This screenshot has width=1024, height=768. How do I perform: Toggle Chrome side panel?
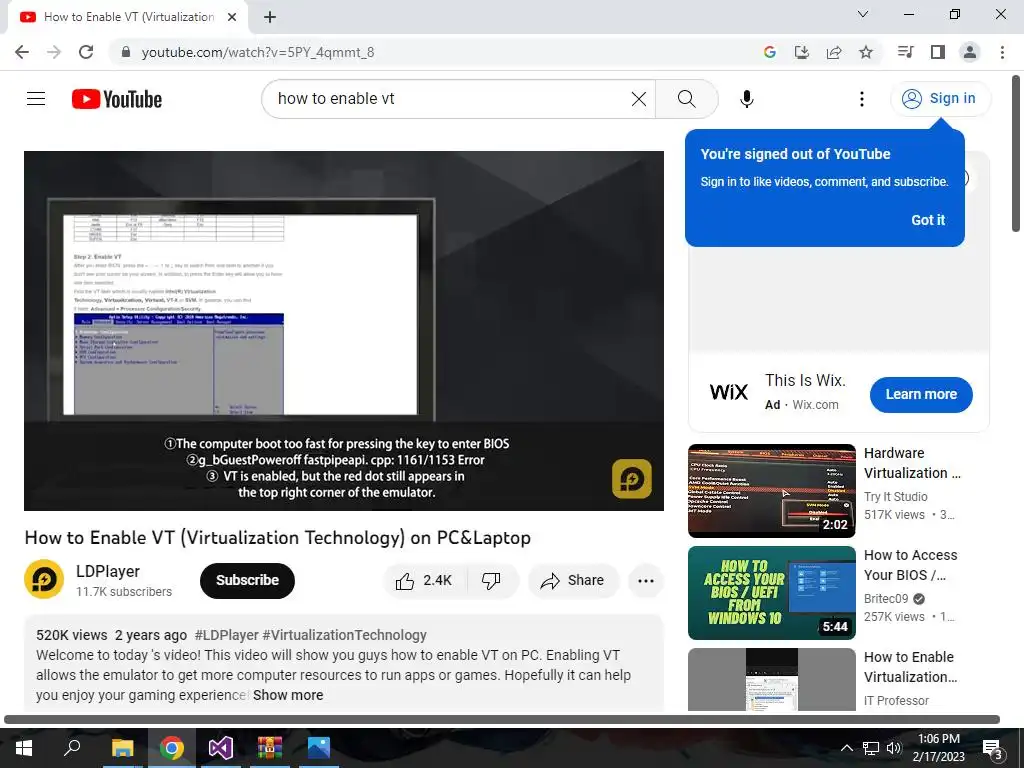coord(938,52)
